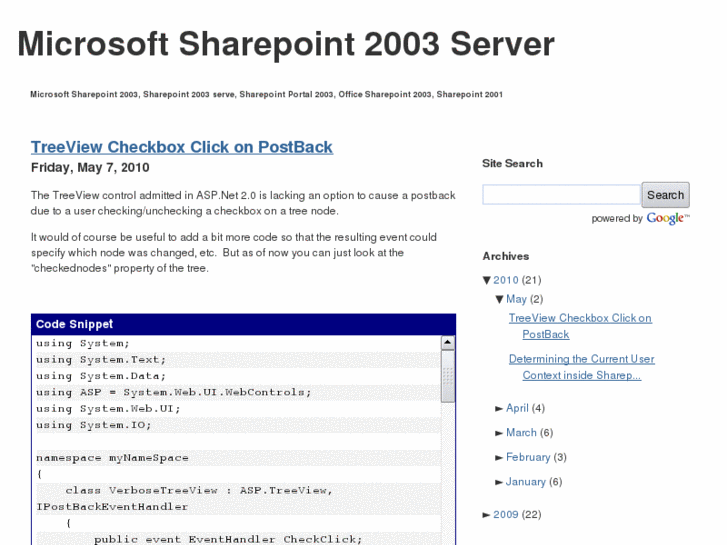Click the Microsoft Sharepoint 2003 Server blog title
Image resolution: width=727 pixels, height=545 pixels.
click(286, 44)
